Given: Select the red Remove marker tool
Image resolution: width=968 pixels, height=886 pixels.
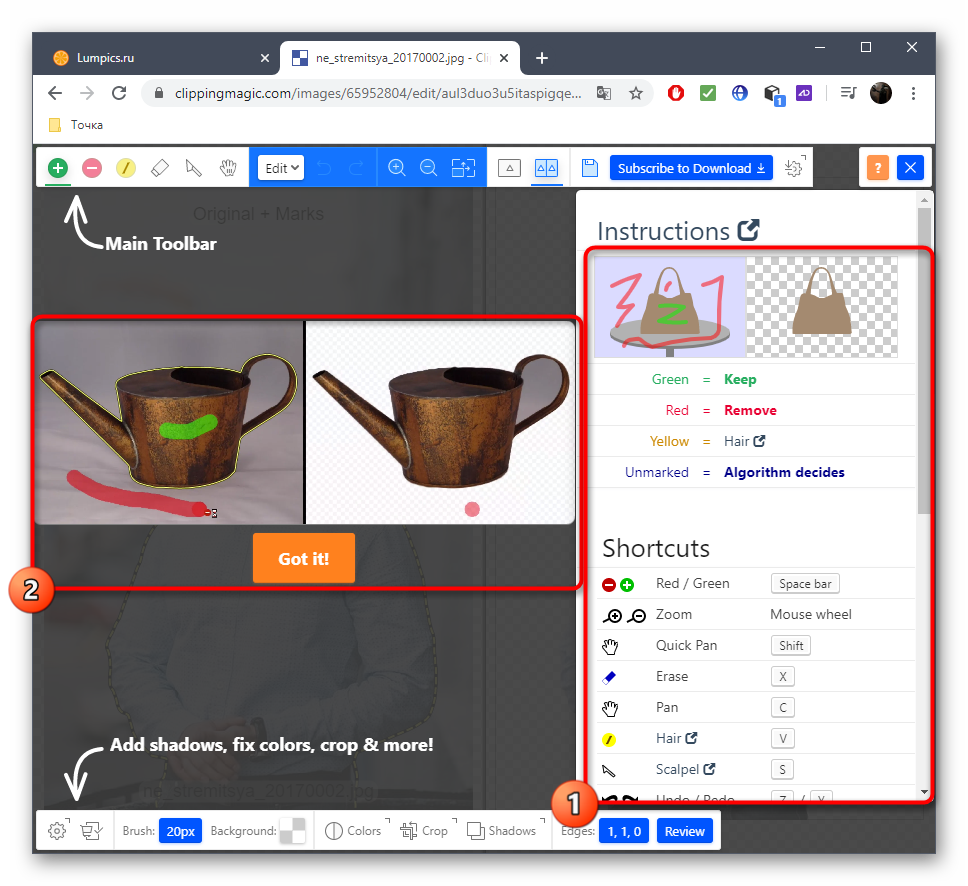Looking at the screenshot, I should [92, 168].
